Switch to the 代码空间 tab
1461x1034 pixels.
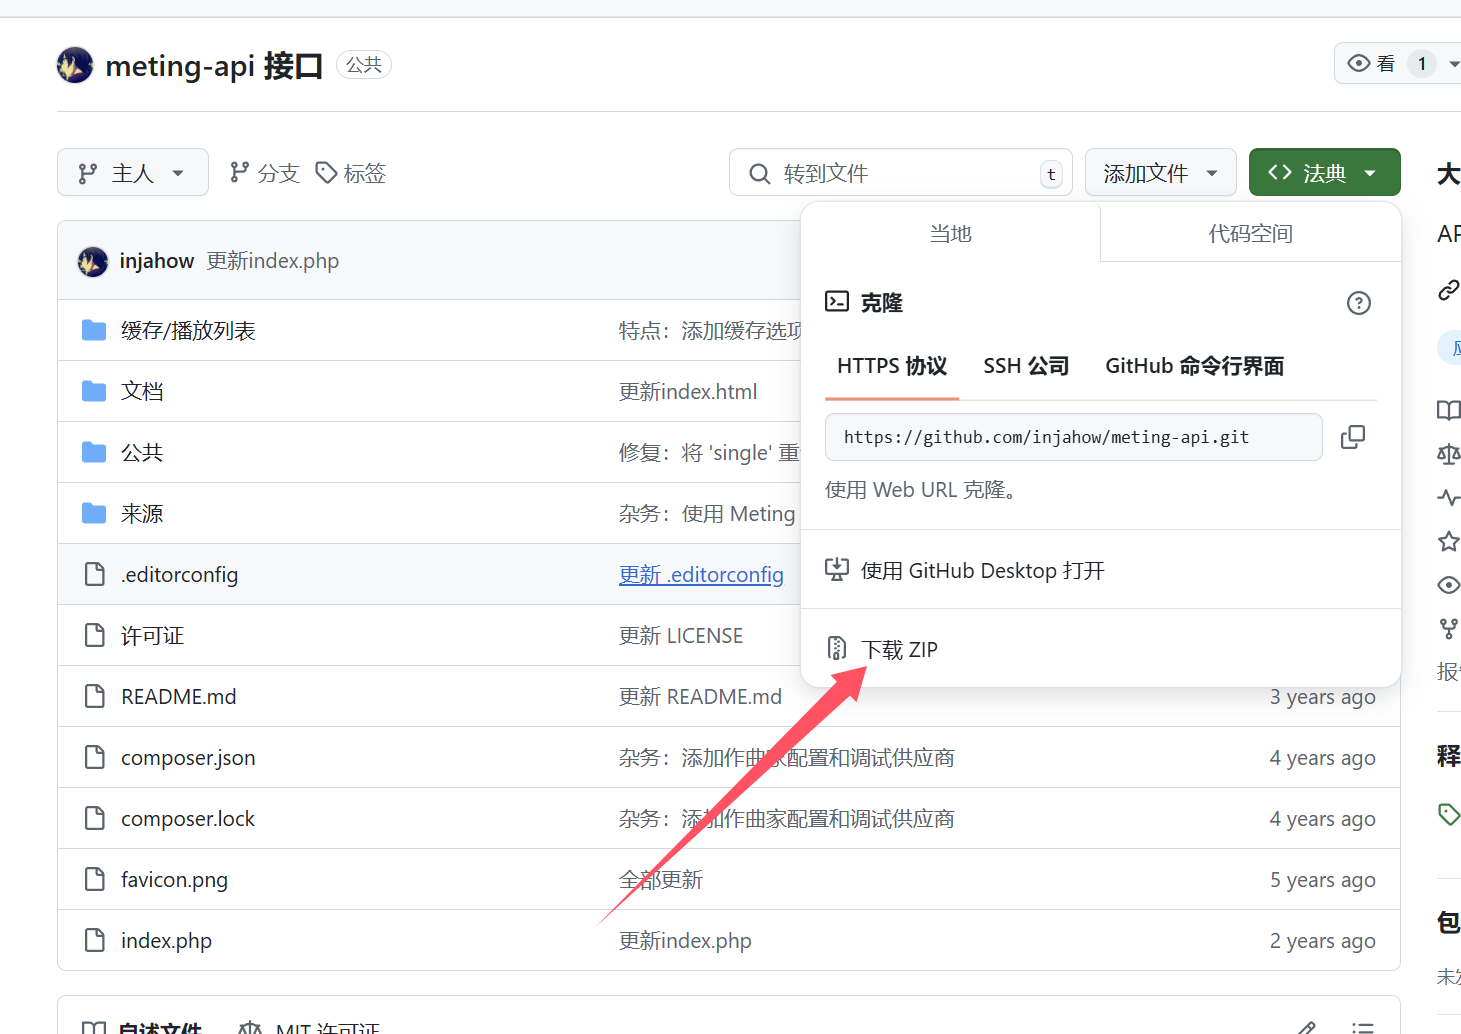[1251, 233]
